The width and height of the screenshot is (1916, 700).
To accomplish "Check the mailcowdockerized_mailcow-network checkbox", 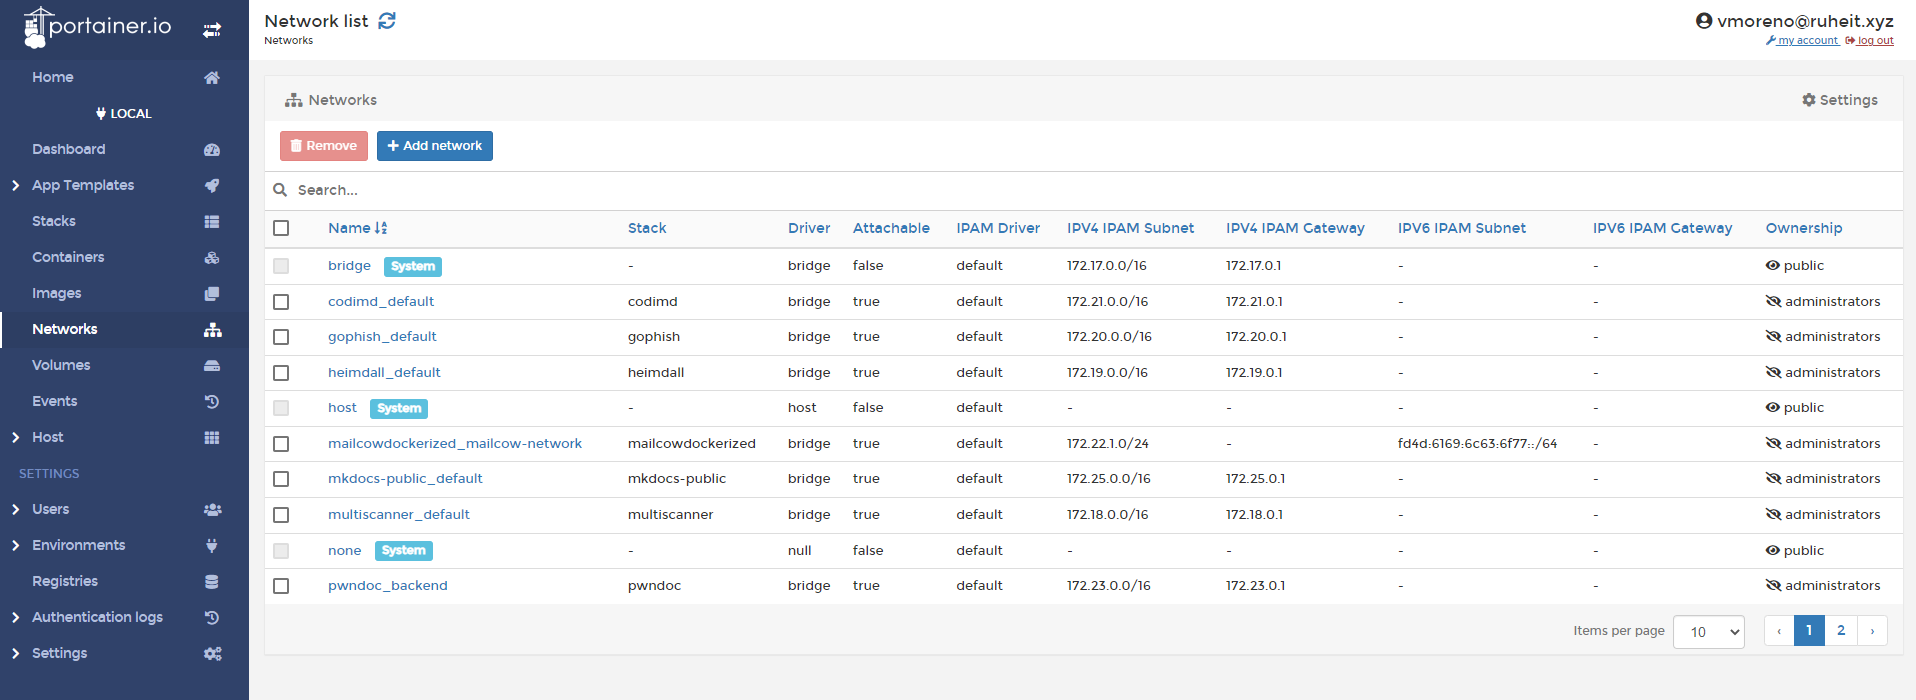I will 281,444.
